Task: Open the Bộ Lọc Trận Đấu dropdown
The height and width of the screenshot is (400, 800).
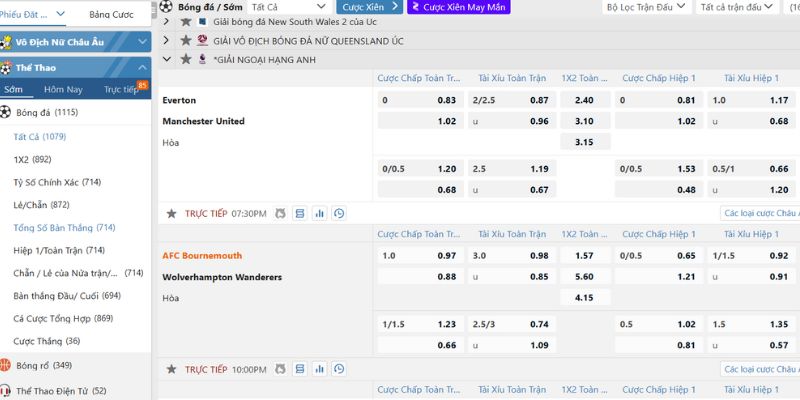Action: [x=646, y=7]
